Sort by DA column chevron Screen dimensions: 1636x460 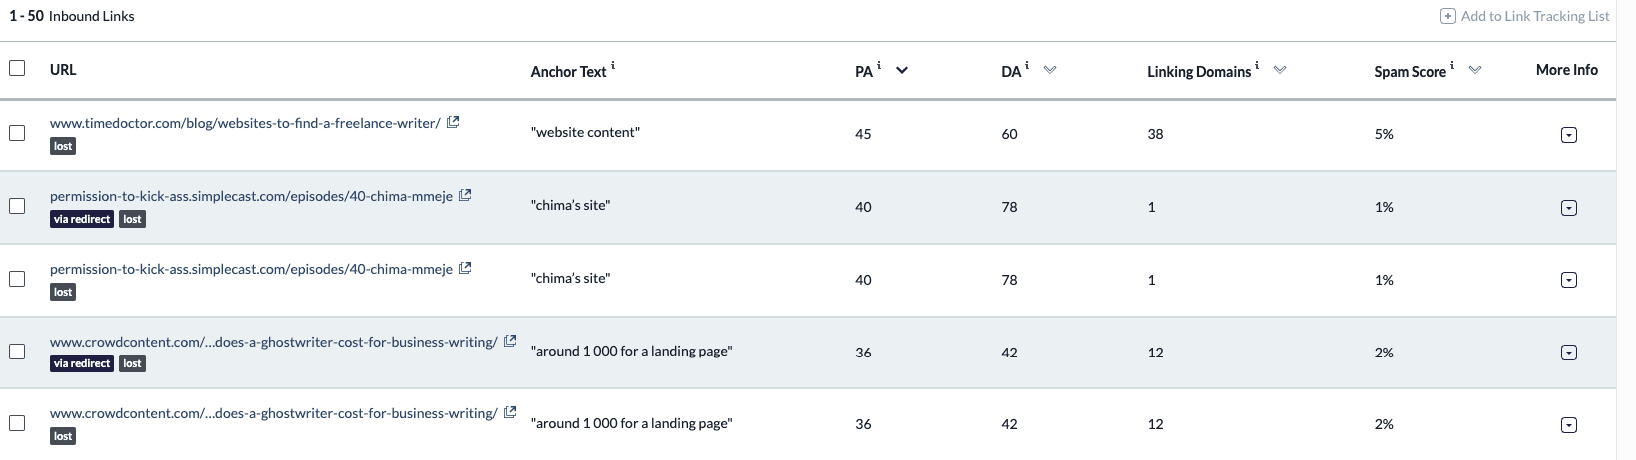(1050, 70)
